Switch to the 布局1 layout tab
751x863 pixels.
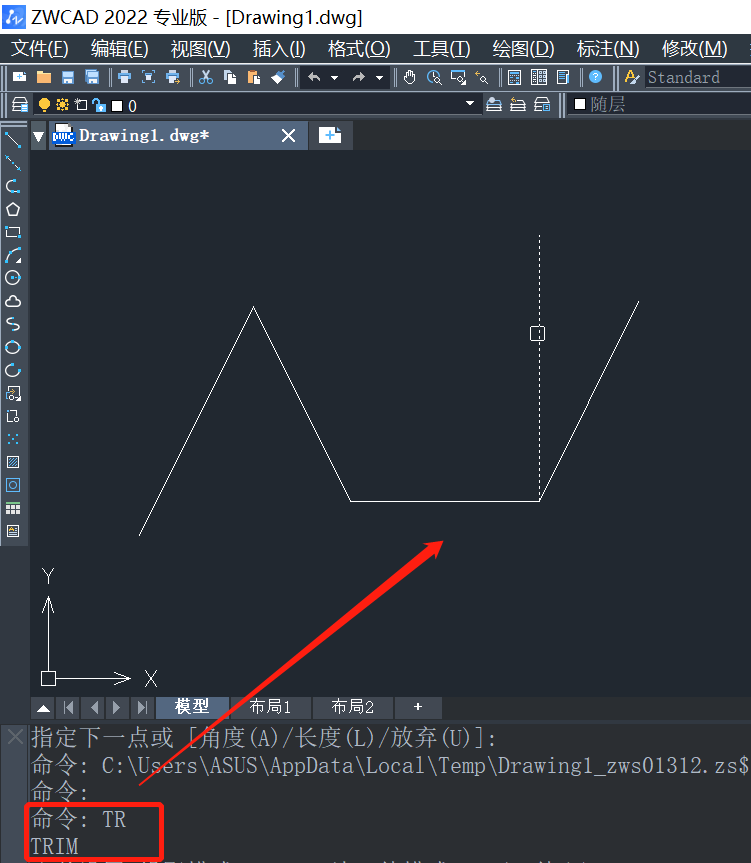point(270,707)
